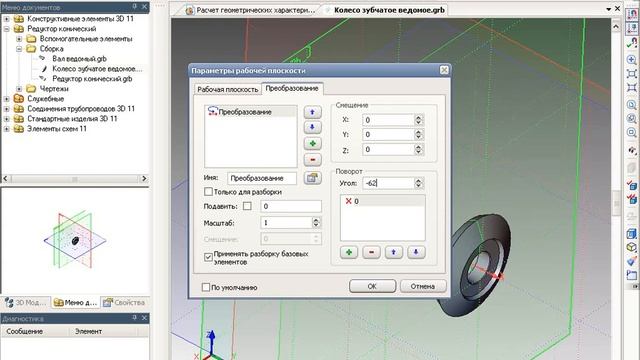Pin the Диагностика panel

135,318
